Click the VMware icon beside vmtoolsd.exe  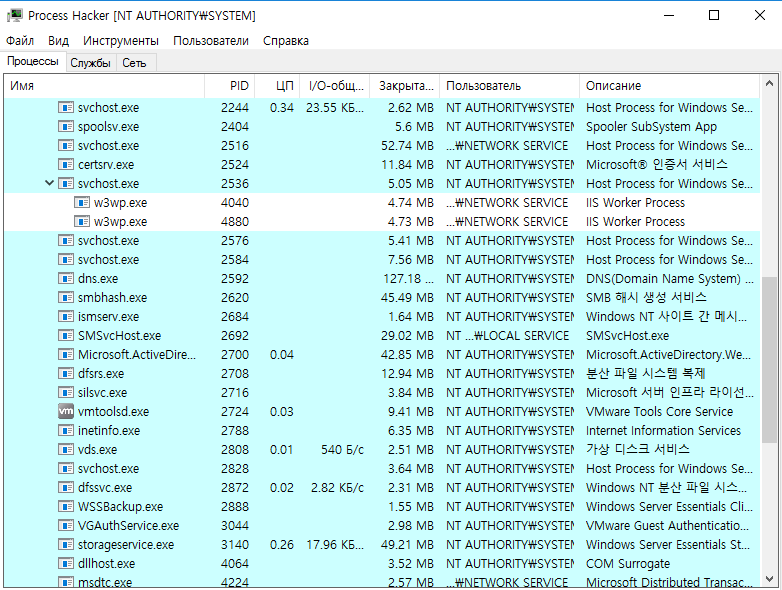[x=66, y=411]
